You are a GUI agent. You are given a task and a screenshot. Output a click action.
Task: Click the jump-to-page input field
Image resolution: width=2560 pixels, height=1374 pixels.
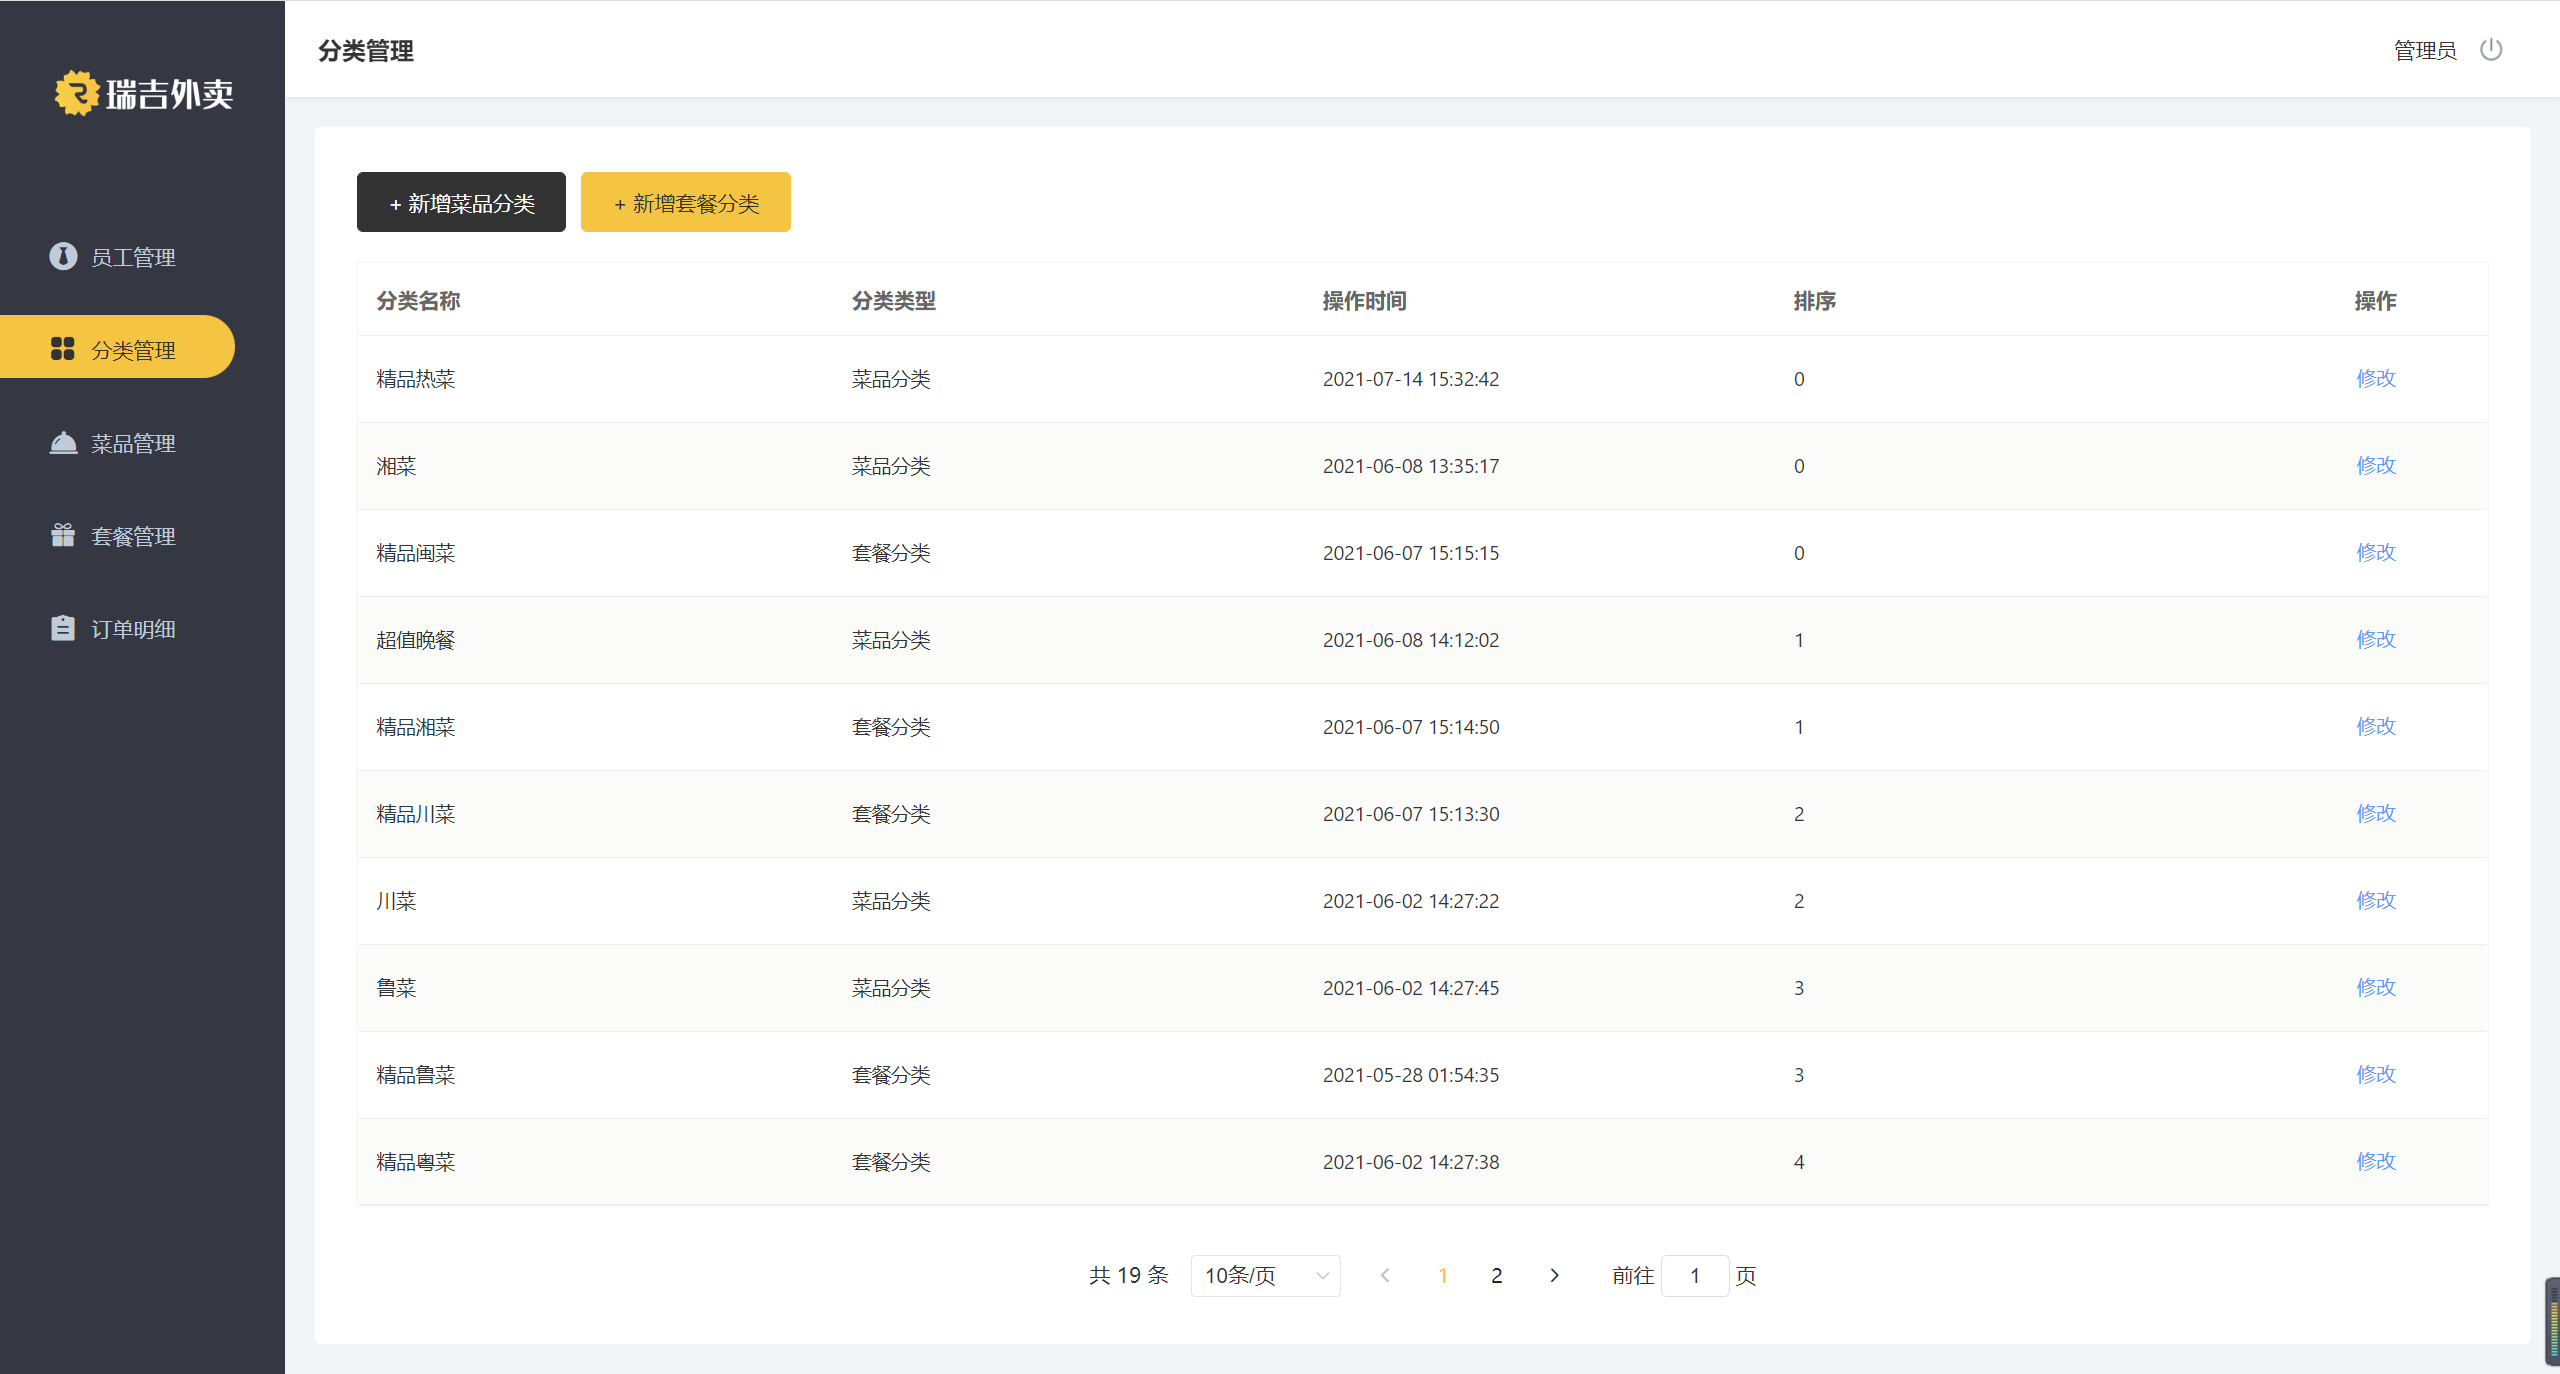click(x=1694, y=1275)
